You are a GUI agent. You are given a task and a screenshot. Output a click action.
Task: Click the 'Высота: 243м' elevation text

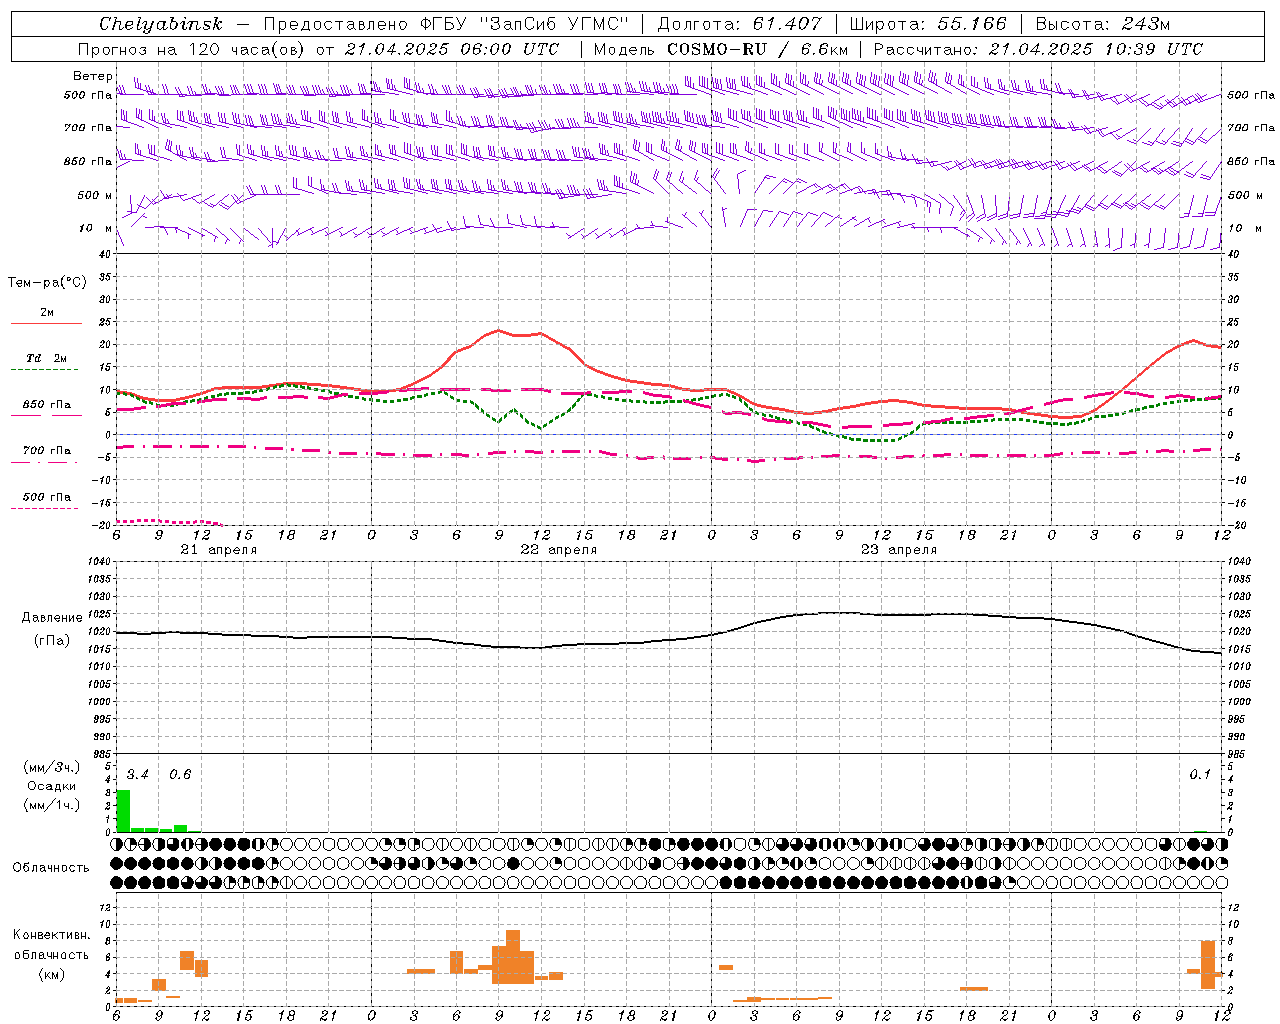pyautogui.click(x=1102, y=24)
